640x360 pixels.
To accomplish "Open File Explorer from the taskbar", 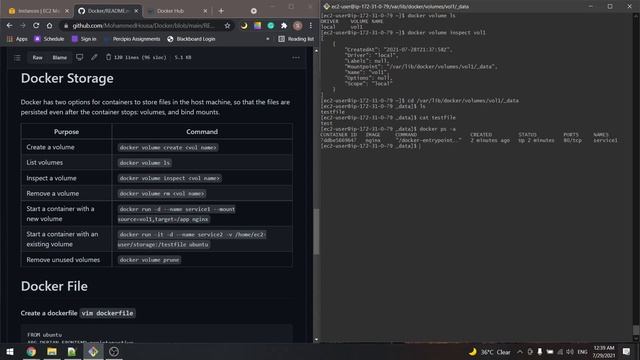I will coord(52,351).
